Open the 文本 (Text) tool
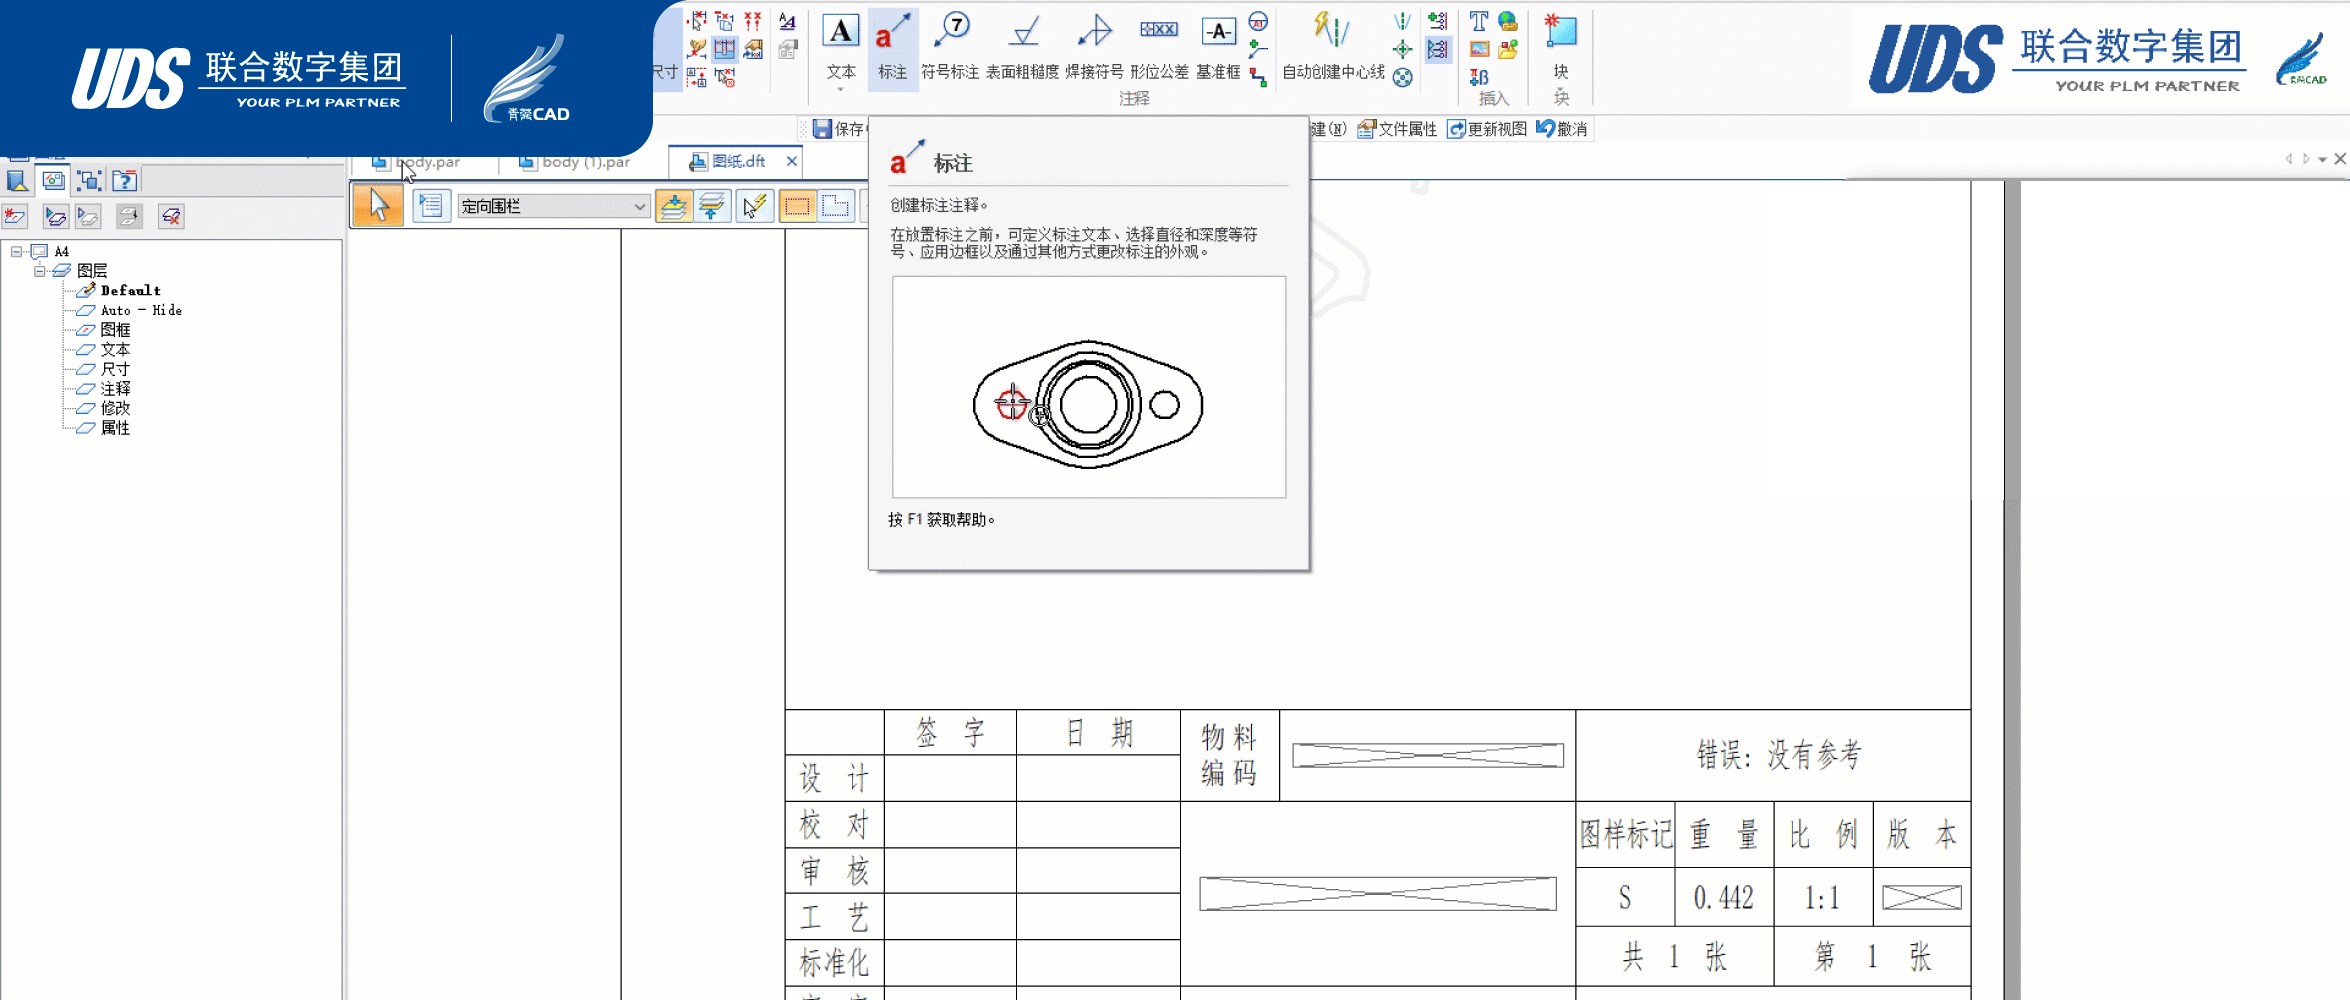Screen dimensions: 2350x1000 [x=841, y=47]
